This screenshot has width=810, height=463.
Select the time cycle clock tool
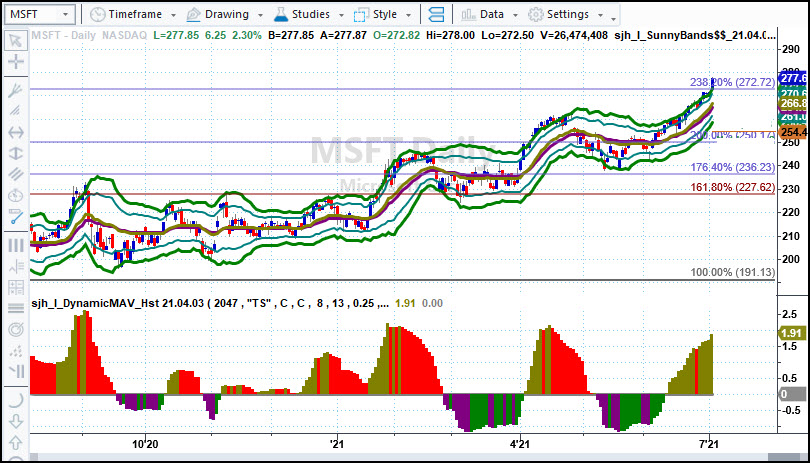tap(16, 195)
